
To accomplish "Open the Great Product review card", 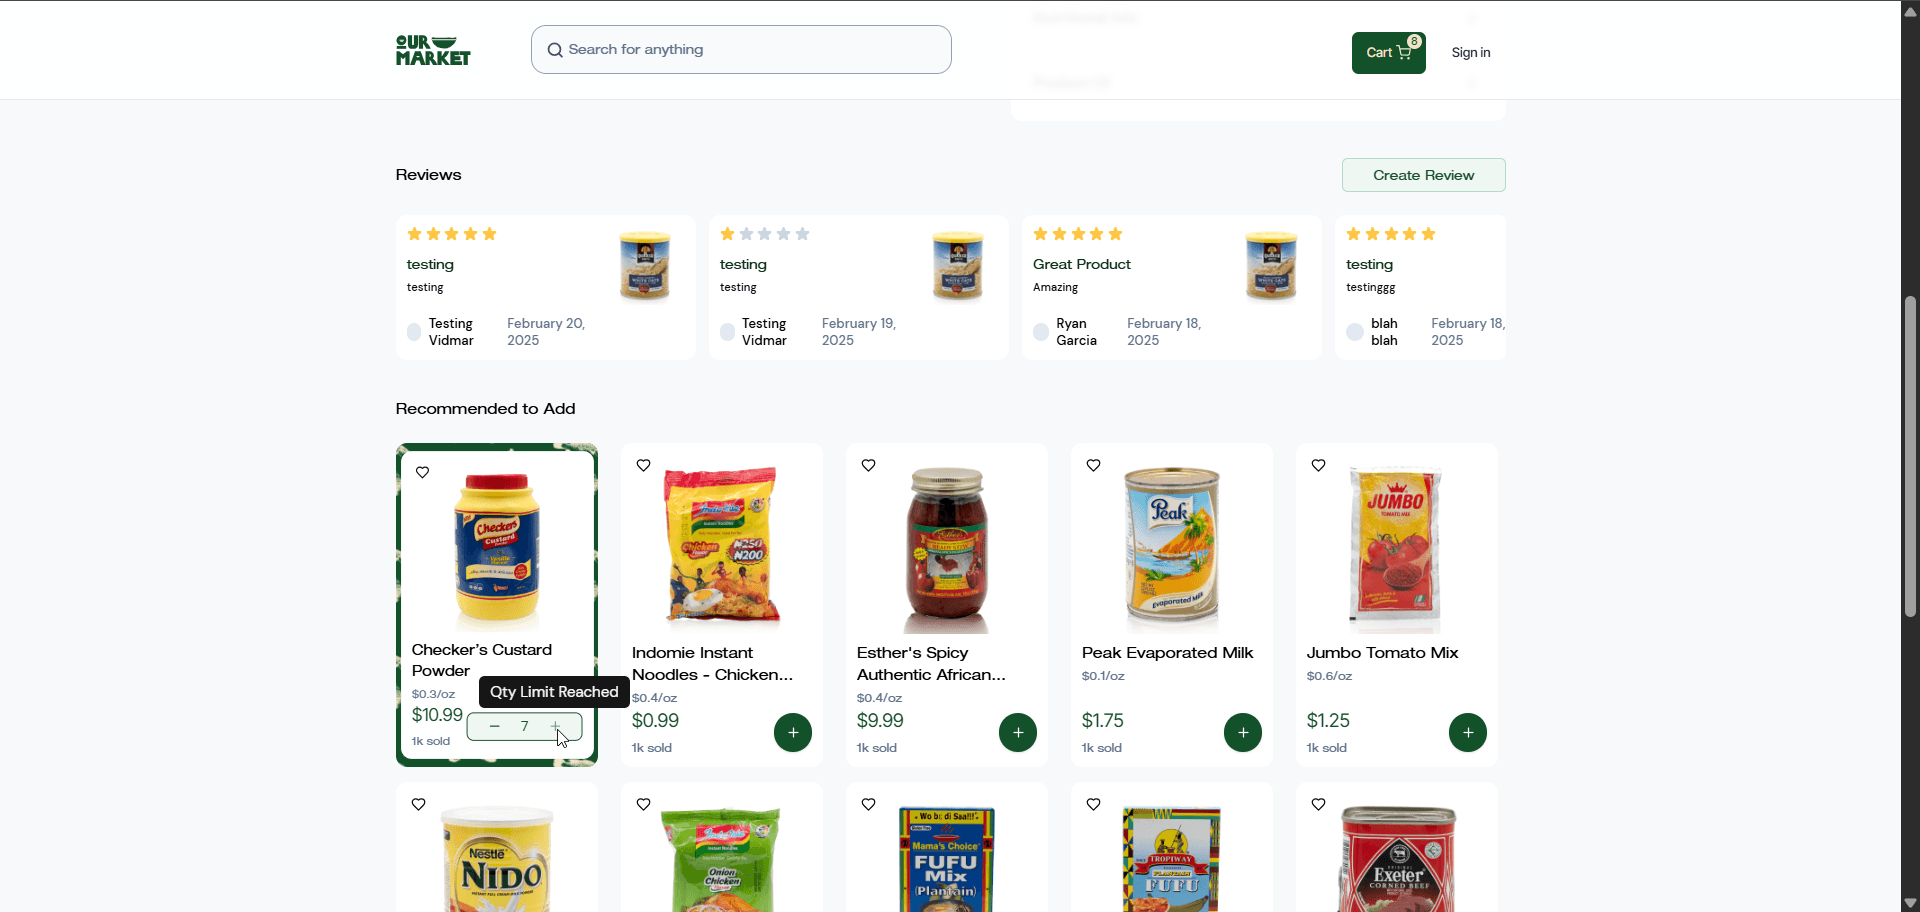I will [x=1170, y=287].
